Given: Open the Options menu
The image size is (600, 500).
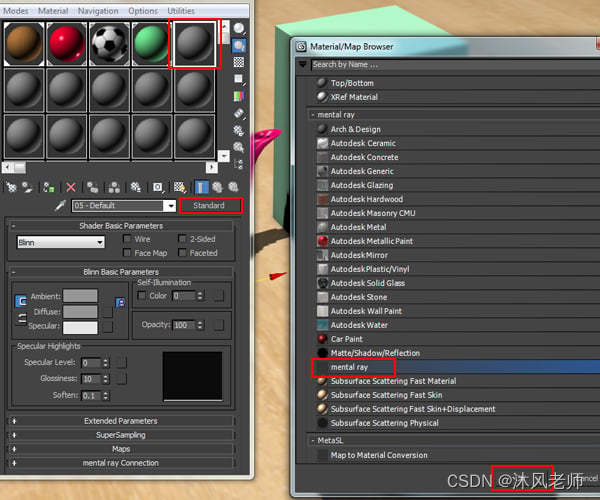Looking at the screenshot, I should (143, 11).
